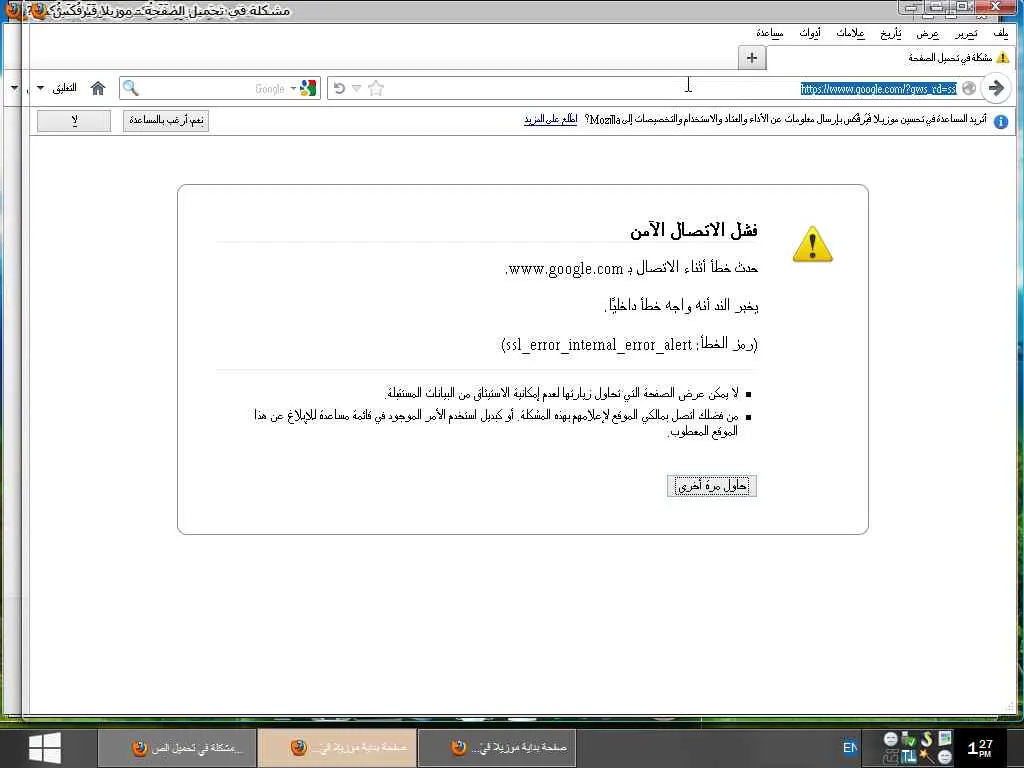
Task: Open the search engine dropdown arrow beside Google
Action: pos(294,88)
